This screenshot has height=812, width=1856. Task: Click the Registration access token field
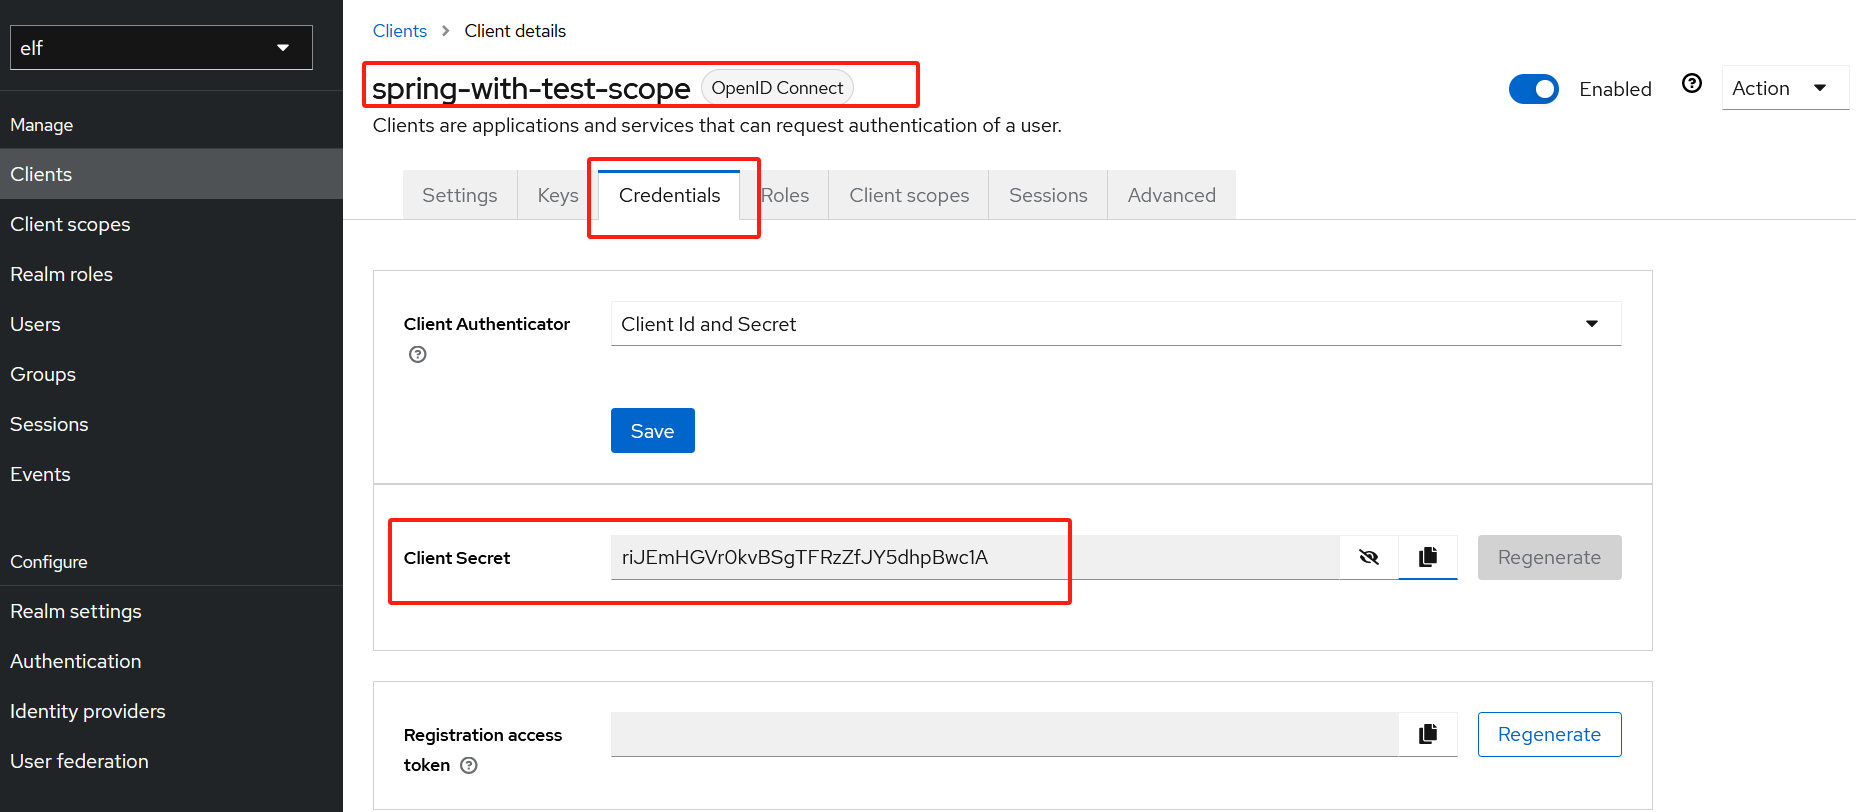(1004, 734)
